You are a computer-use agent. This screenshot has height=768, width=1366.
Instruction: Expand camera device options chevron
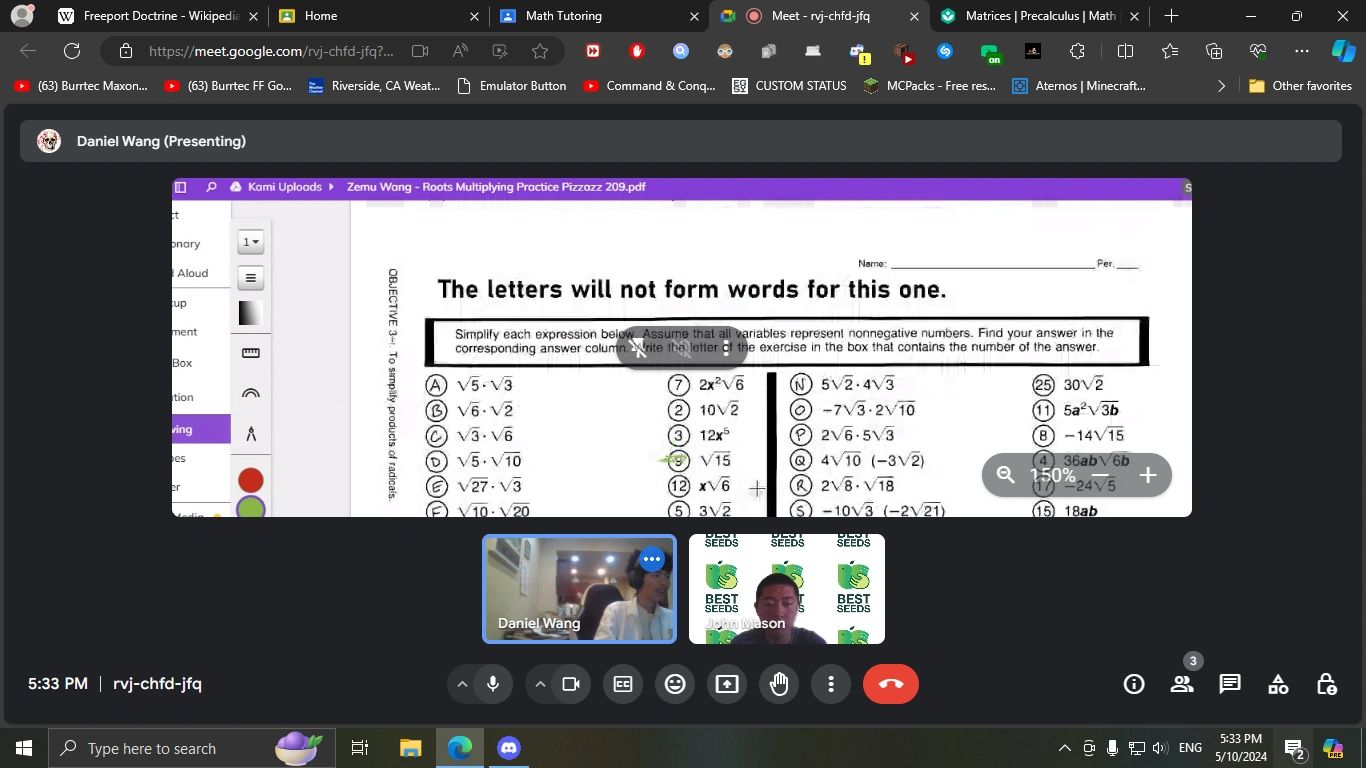click(x=540, y=683)
